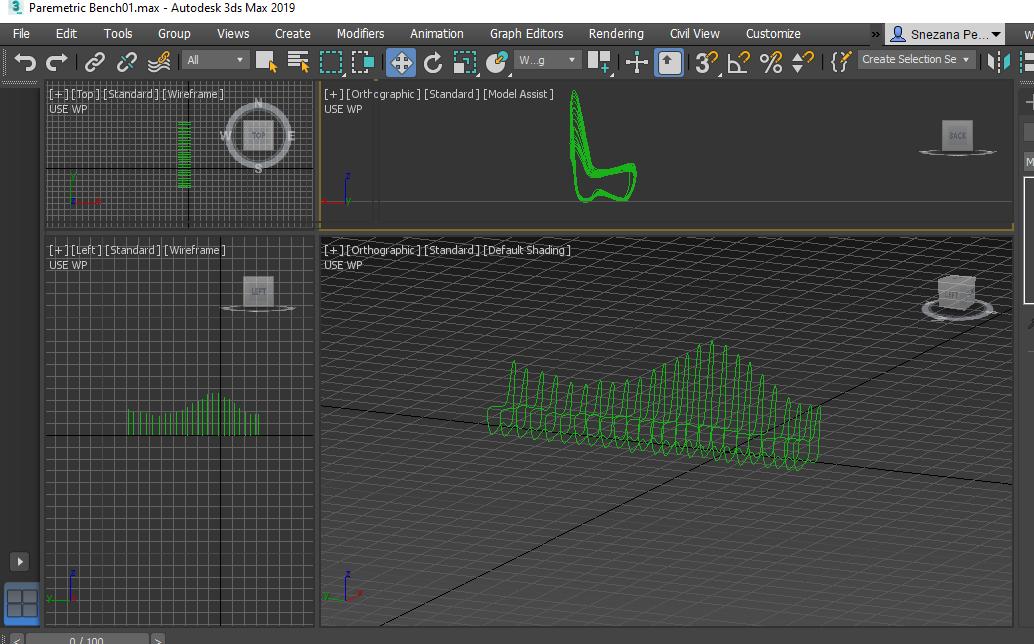The height and width of the screenshot is (644, 1034).
Task: Click the [Left] view label
Action: tap(87, 250)
